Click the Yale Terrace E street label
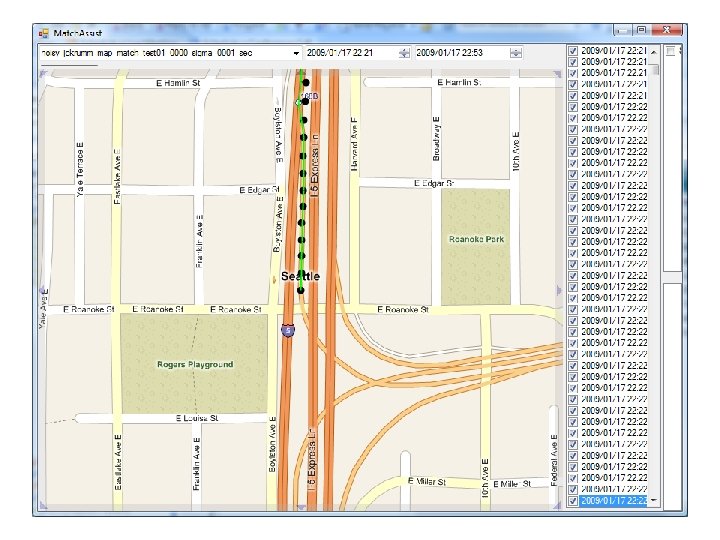 click(80, 169)
